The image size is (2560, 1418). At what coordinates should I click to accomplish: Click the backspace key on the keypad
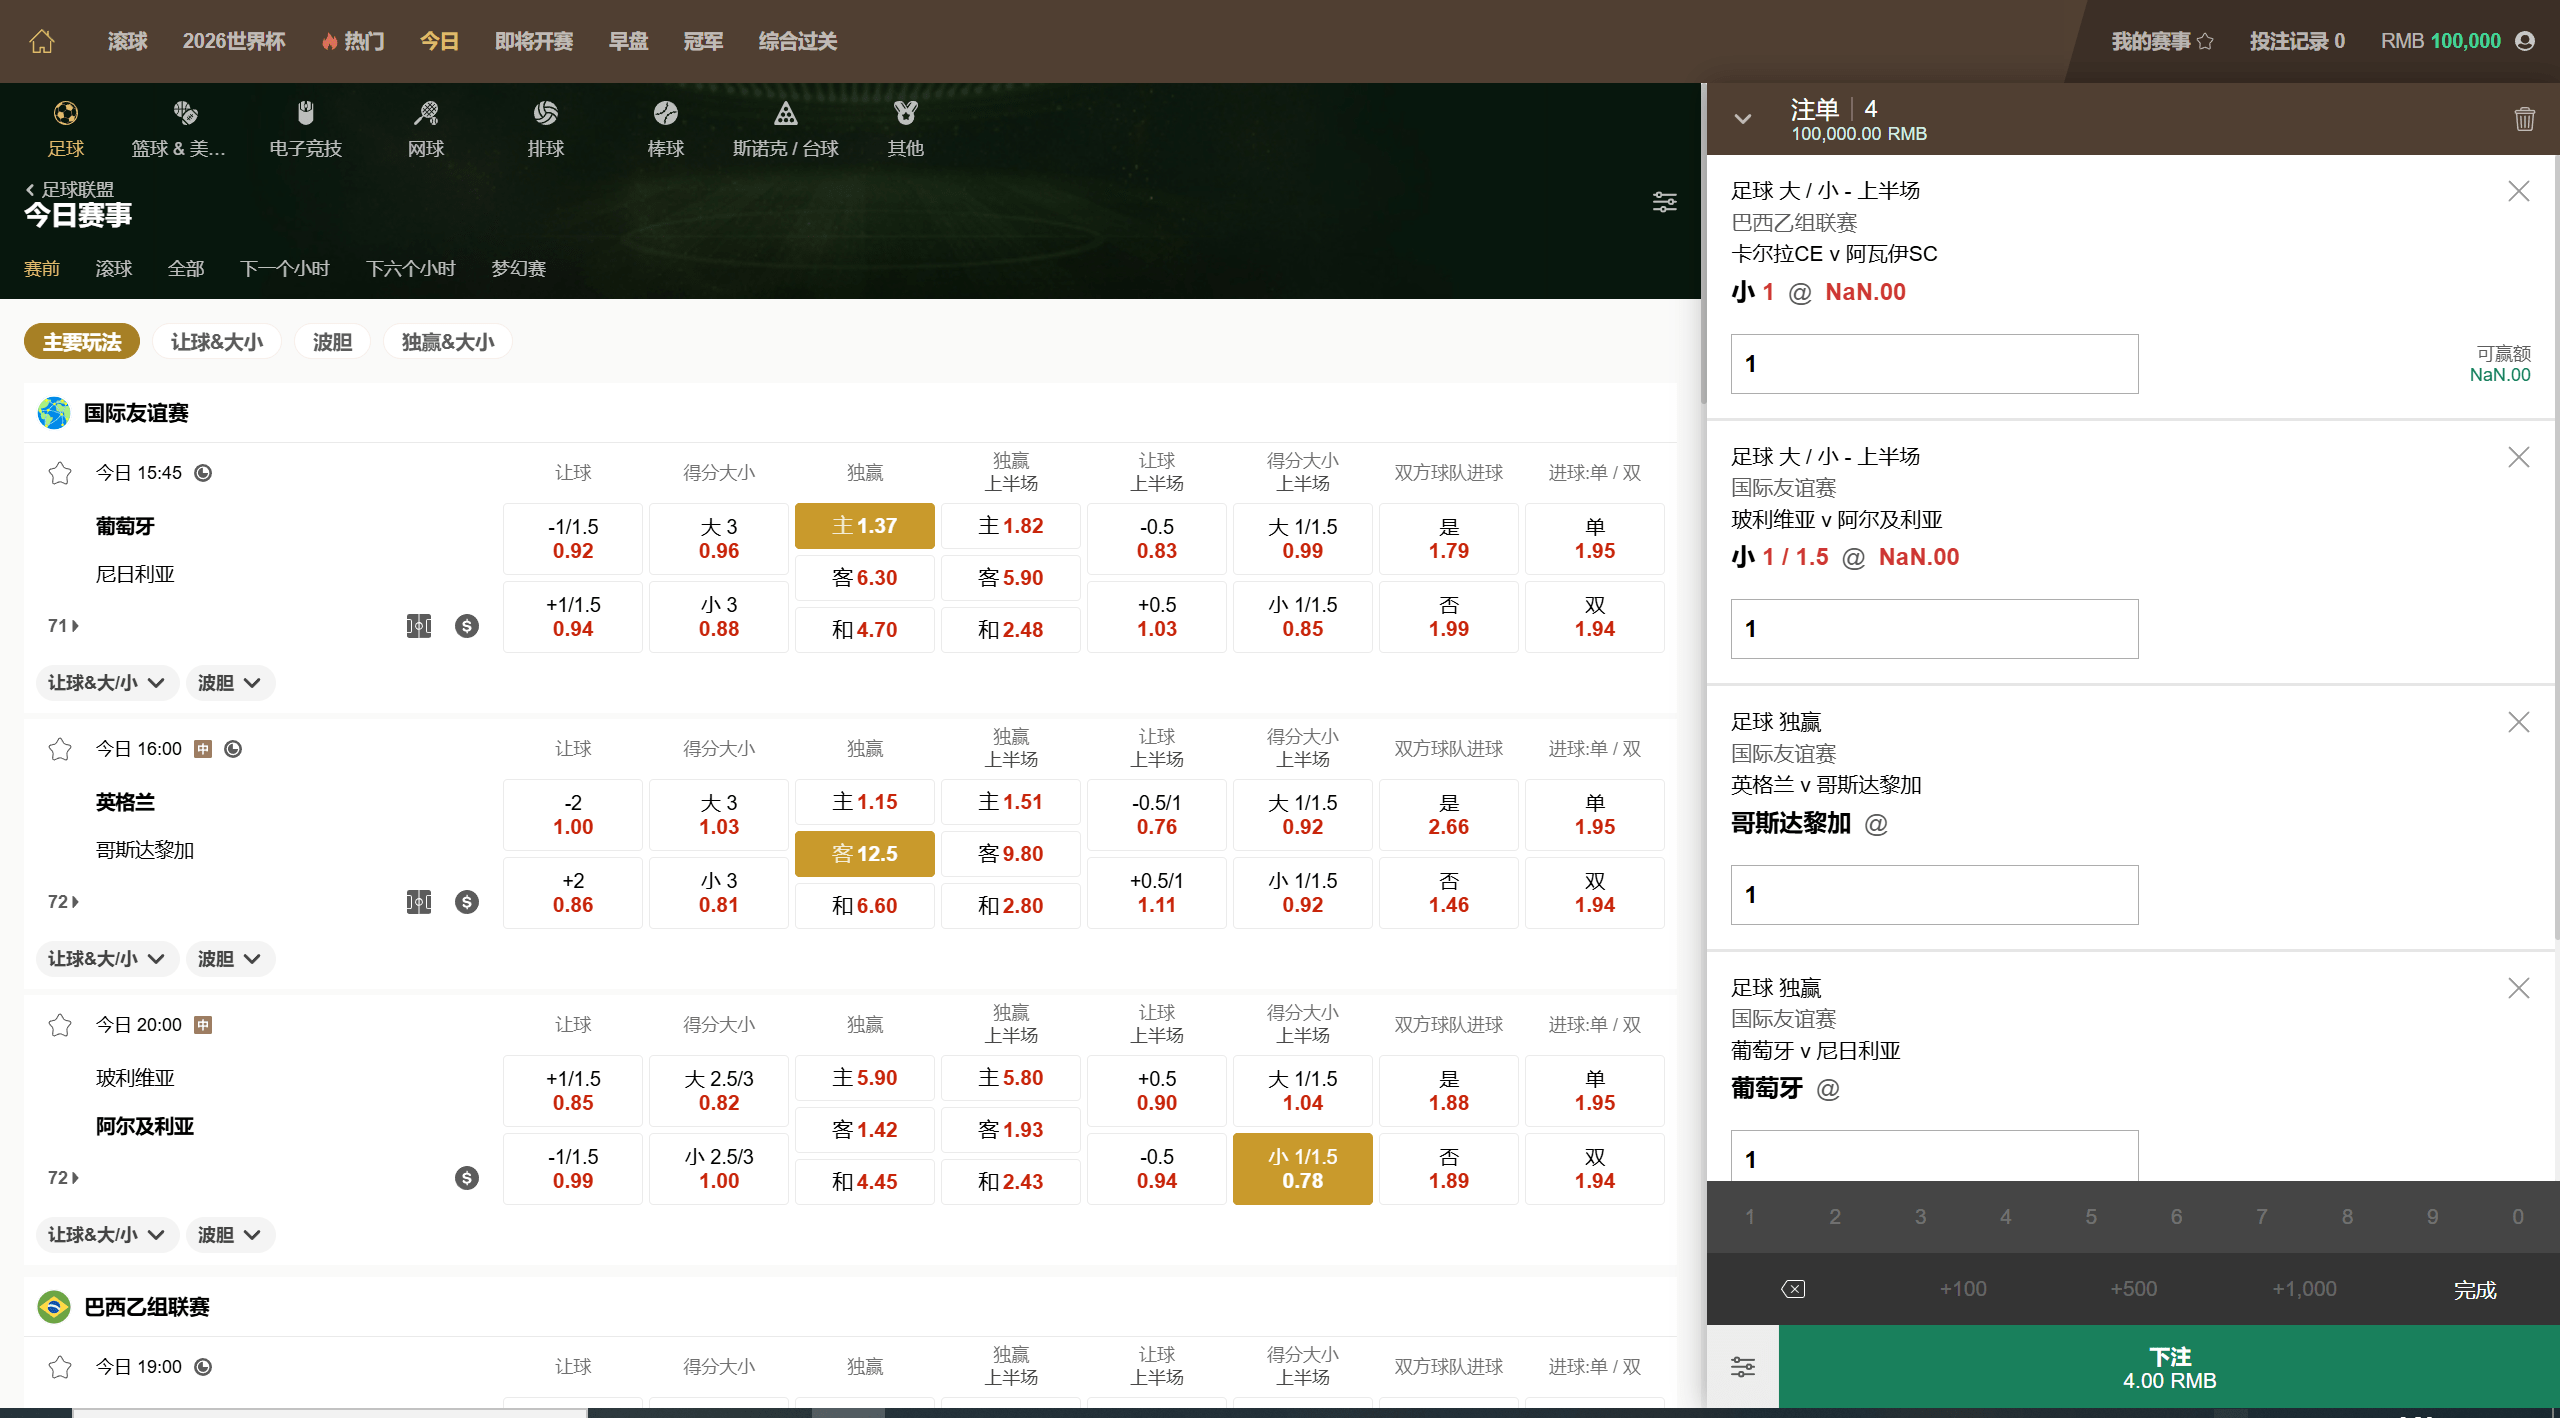pyautogui.click(x=1793, y=1289)
